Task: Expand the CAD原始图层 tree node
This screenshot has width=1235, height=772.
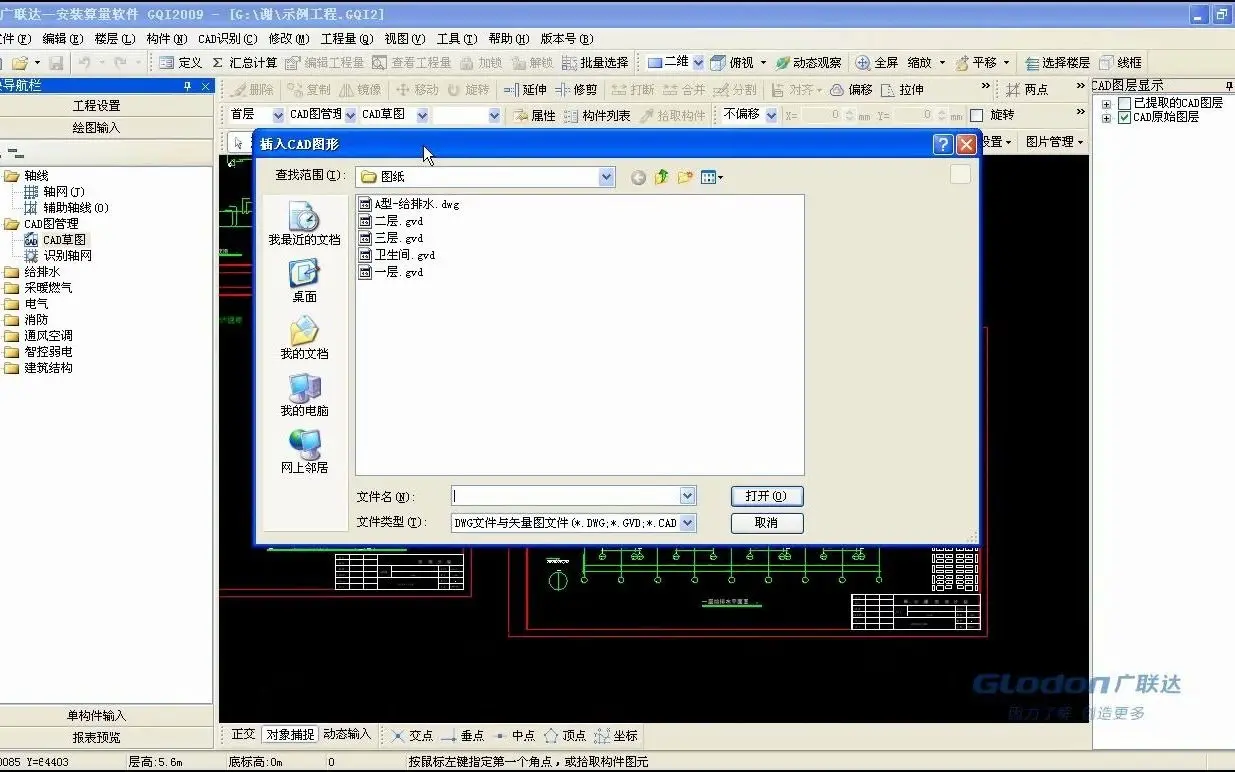Action: point(1107,117)
